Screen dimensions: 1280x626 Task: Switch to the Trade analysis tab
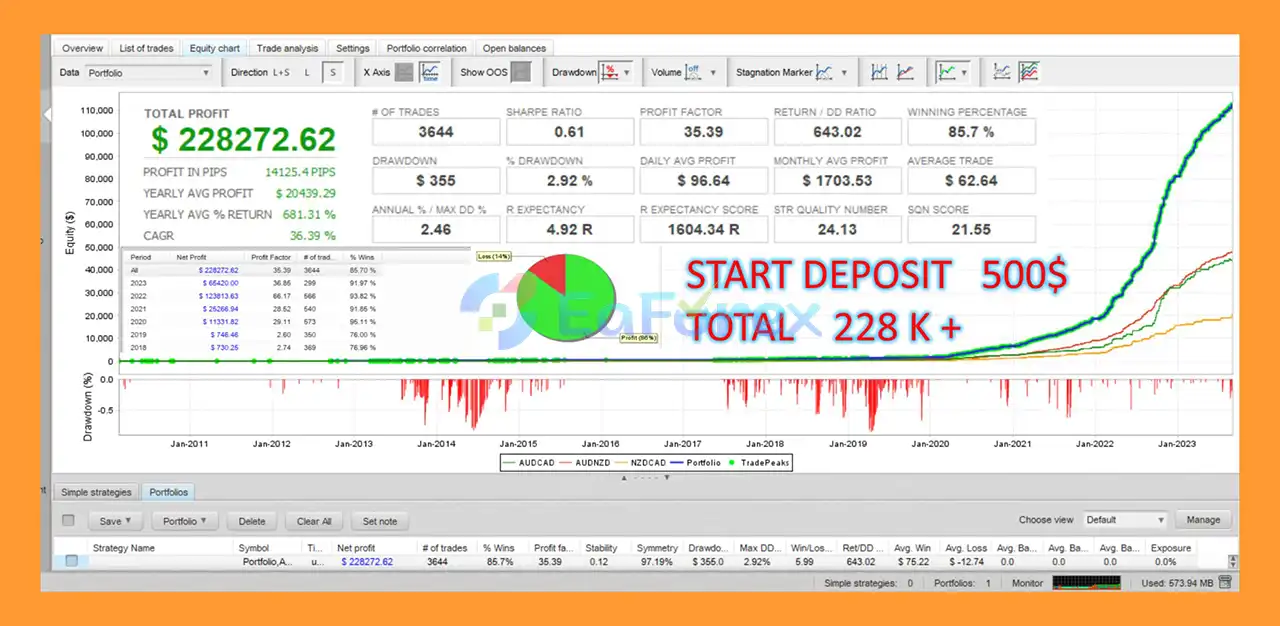tap(287, 48)
